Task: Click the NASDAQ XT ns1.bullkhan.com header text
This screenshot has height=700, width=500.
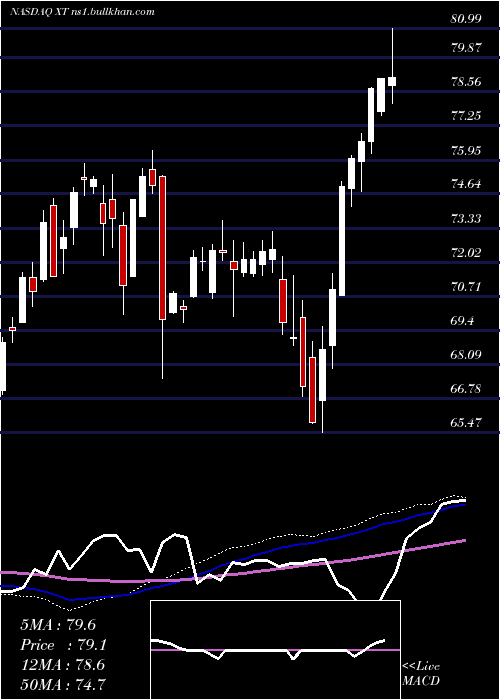Action: pyautogui.click(x=82, y=12)
